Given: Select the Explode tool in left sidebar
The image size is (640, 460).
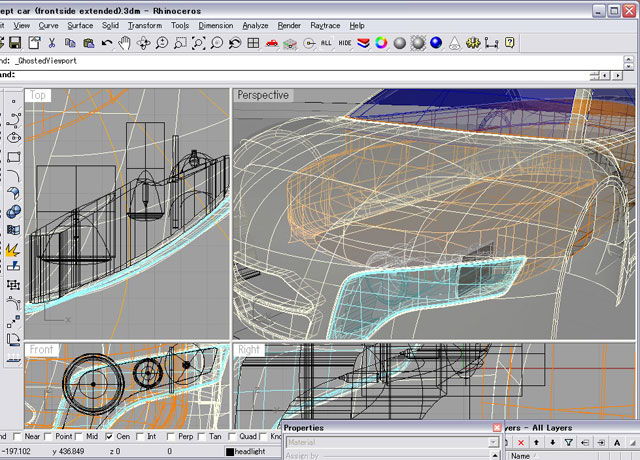Looking at the screenshot, I should (14, 248).
